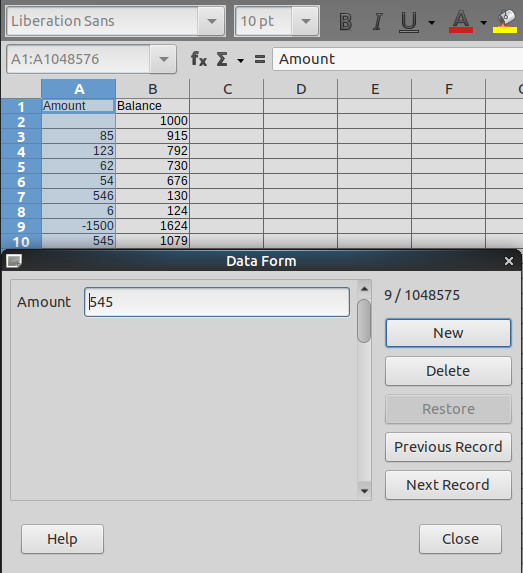The height and width of the screenshot is (573, 523).
Task: Click the Amount input field
Action: (x=217, y=302)
